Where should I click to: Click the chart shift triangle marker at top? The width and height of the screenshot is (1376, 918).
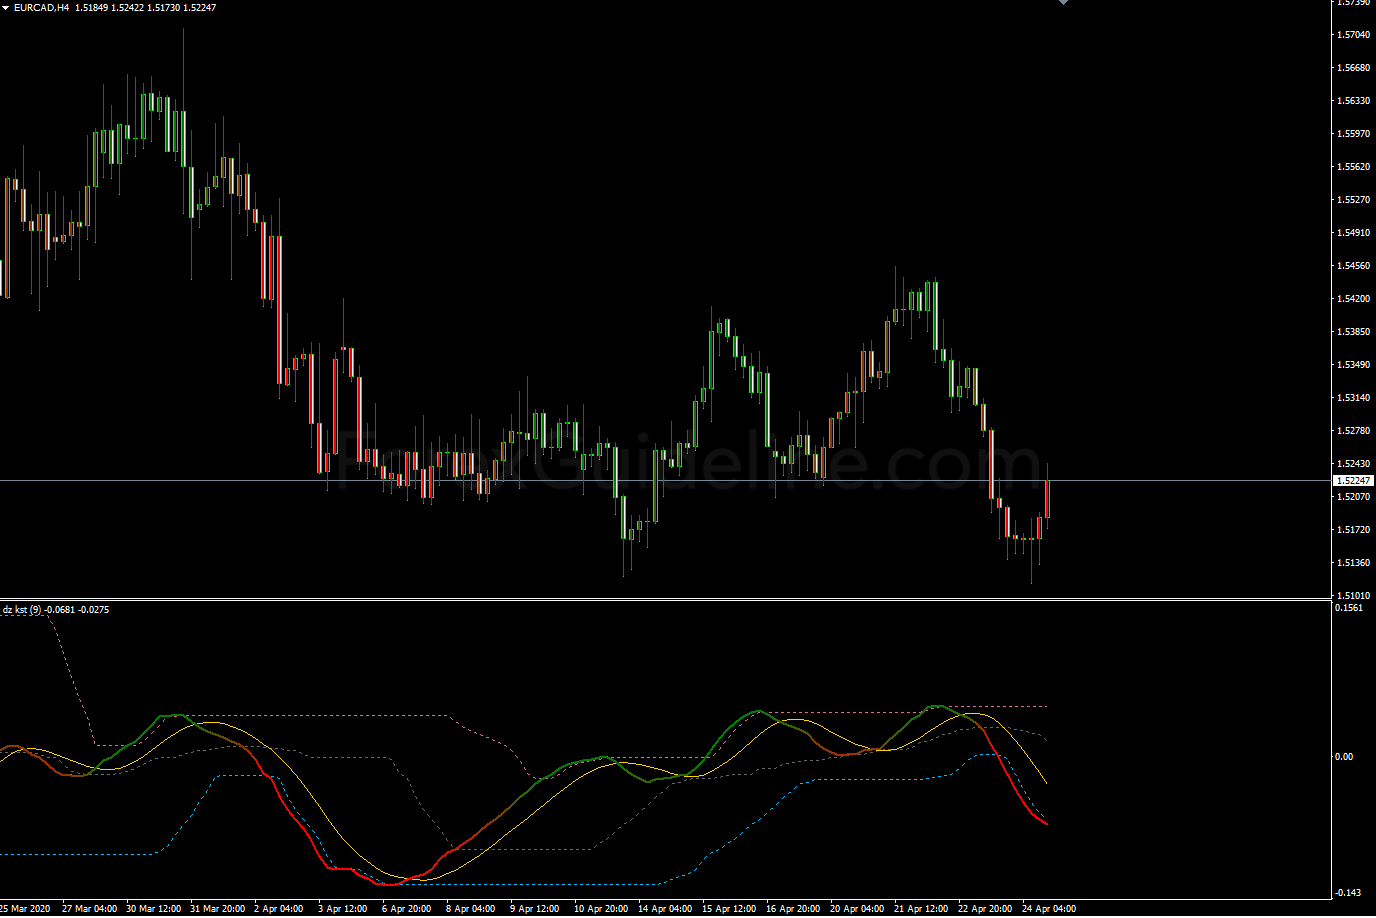pos(1063,3)
